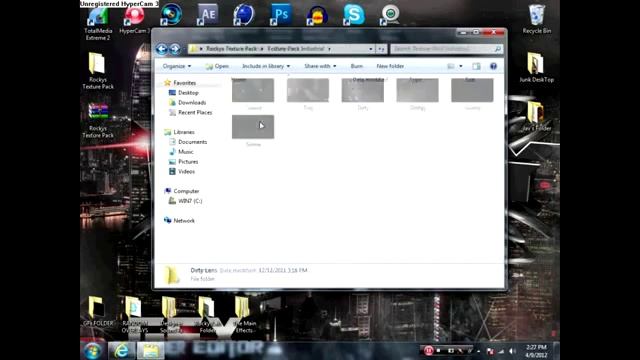Open the Photoshop desktop shortcut
Screen dimensions: 640x360
[x=281, y=15]
